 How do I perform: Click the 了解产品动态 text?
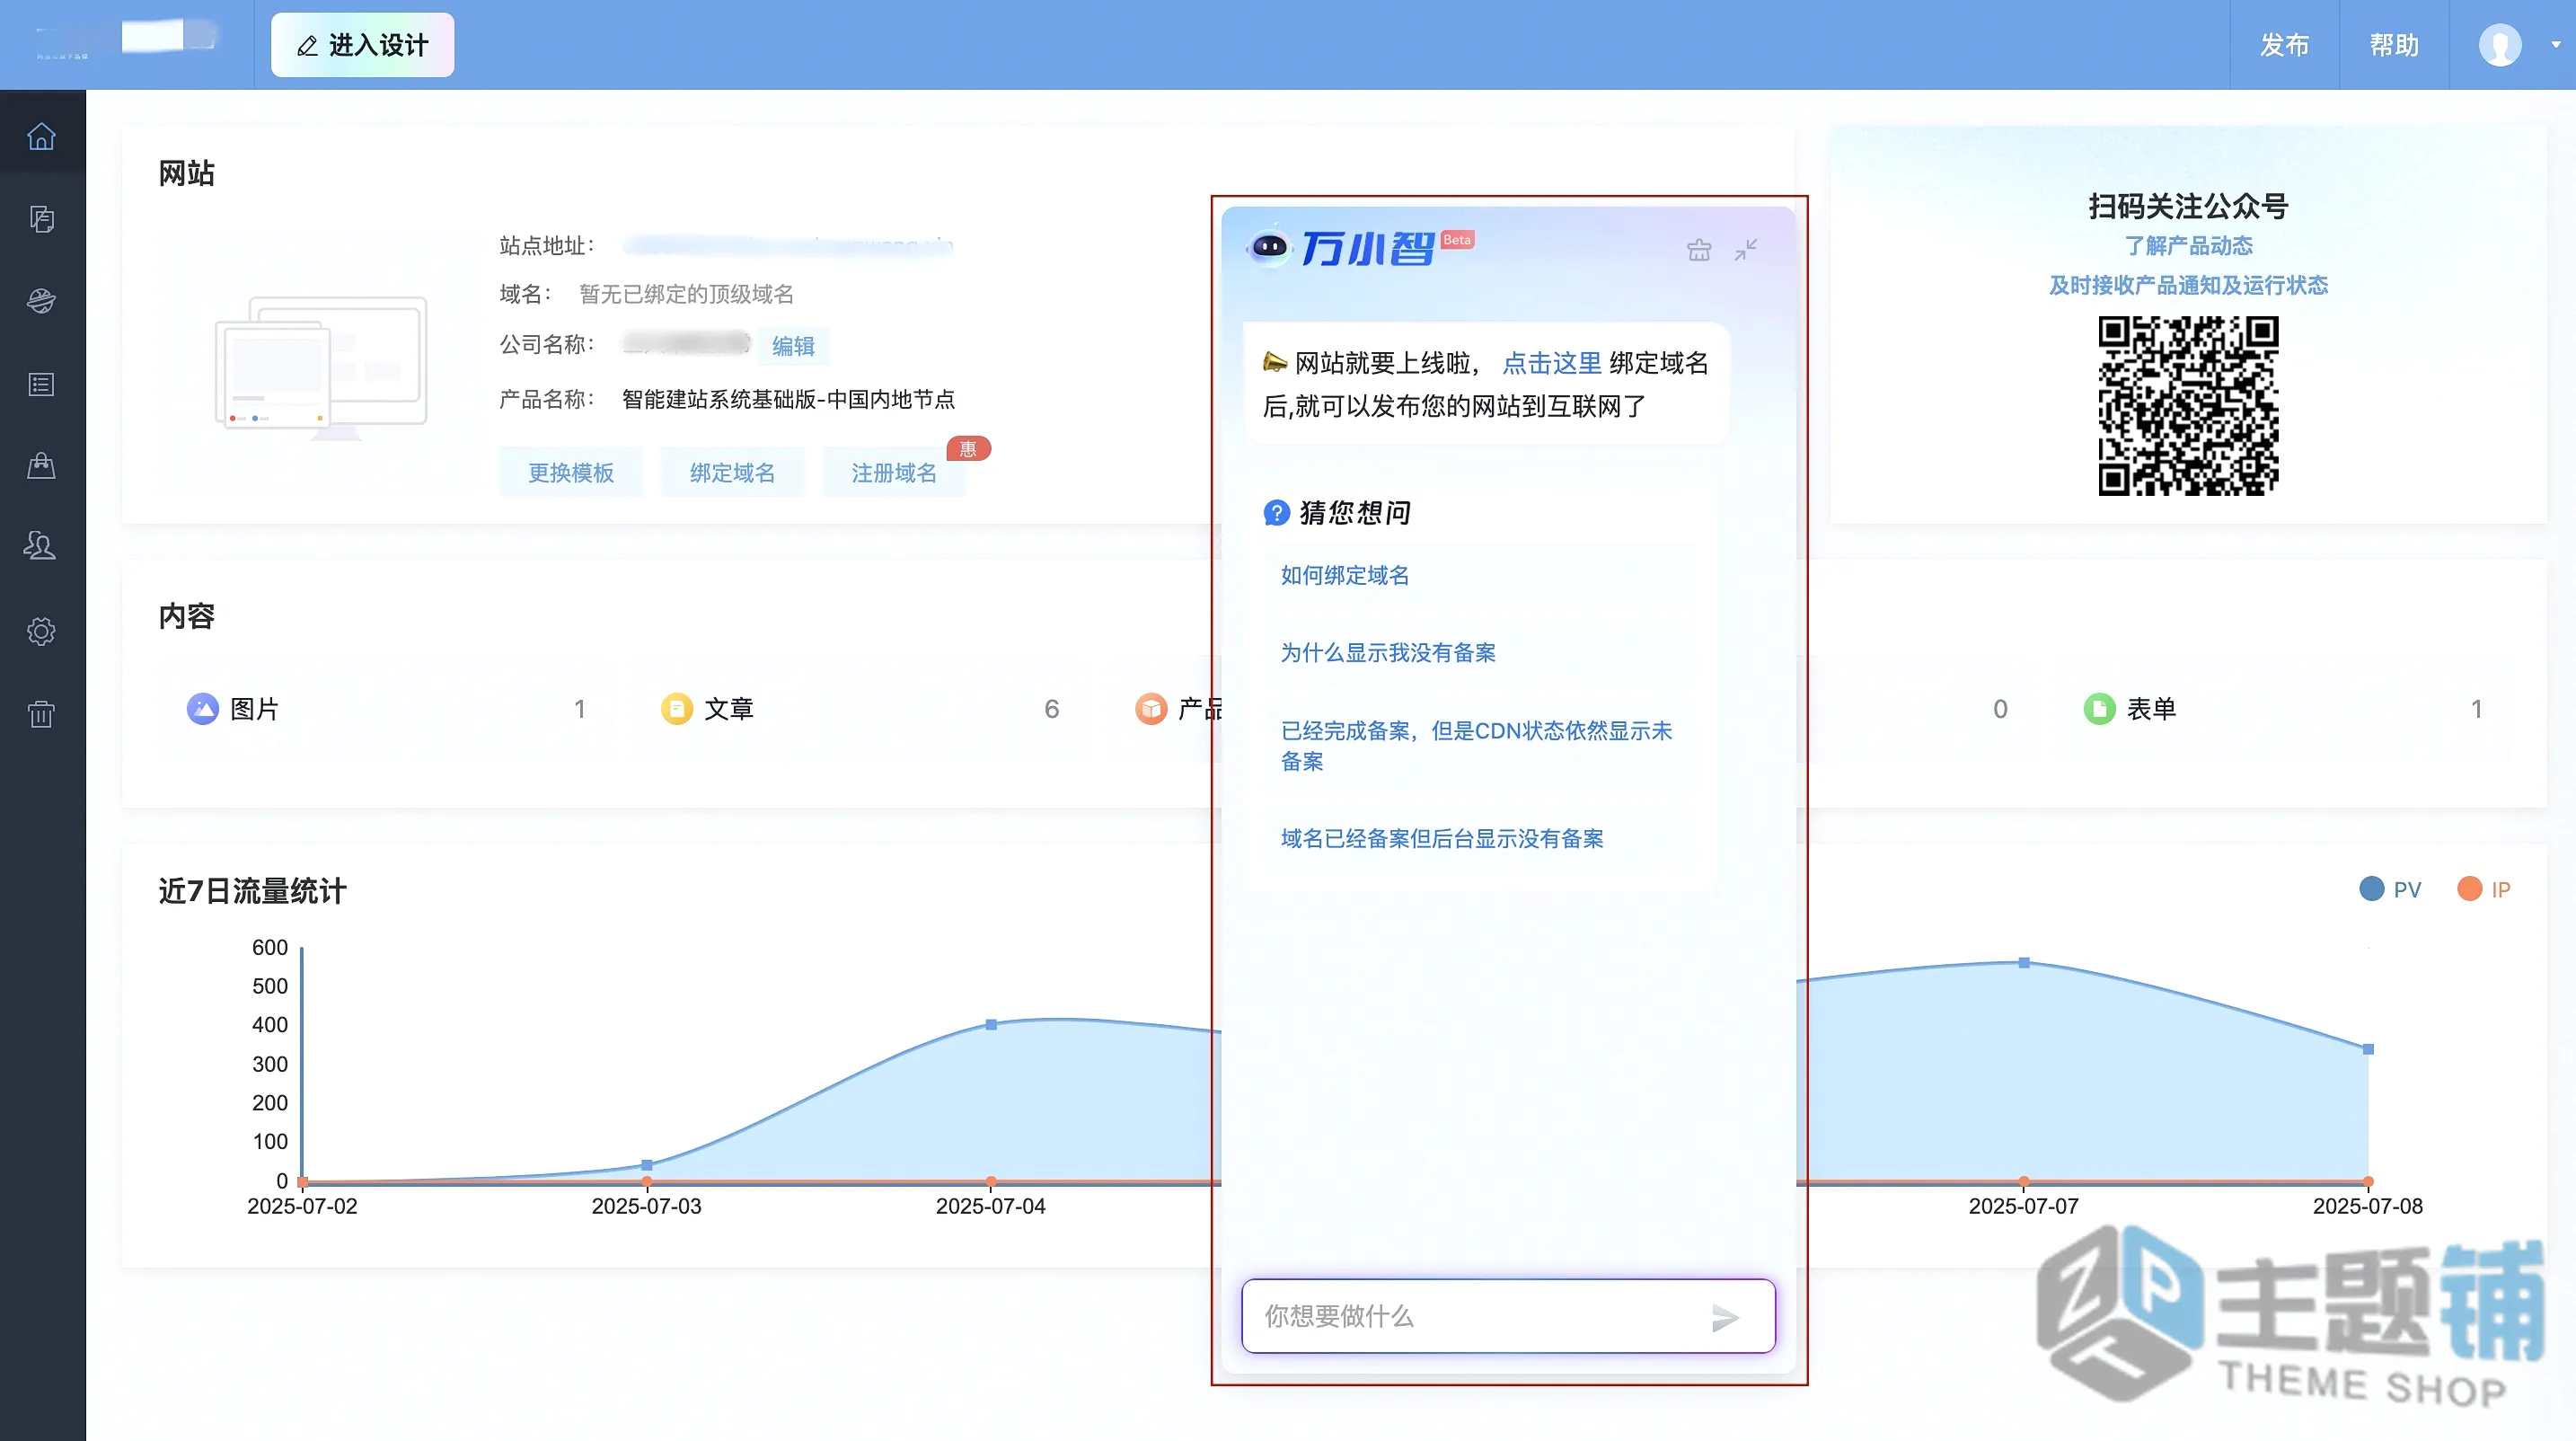coord(2188,246)
